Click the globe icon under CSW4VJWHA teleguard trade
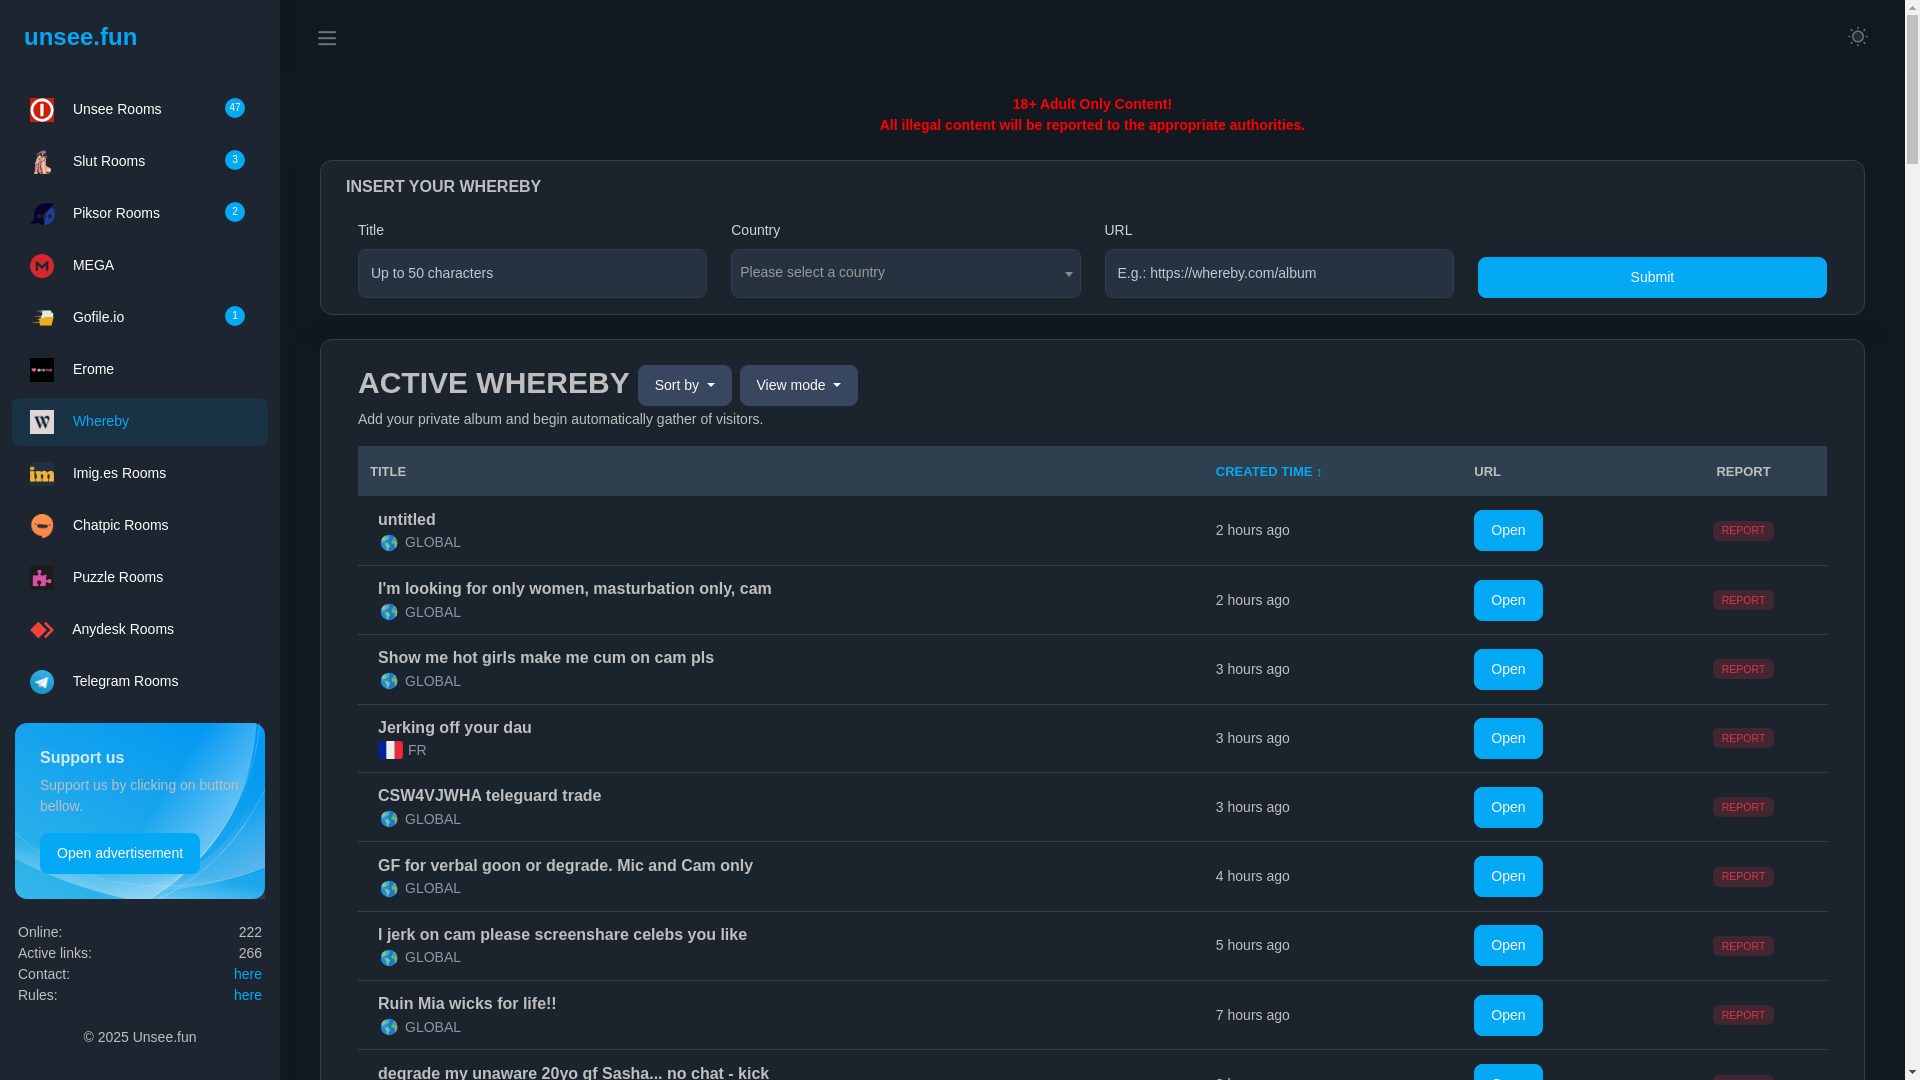Image resolution: width=1920 pixels, height=1080 pixels. 389,819
